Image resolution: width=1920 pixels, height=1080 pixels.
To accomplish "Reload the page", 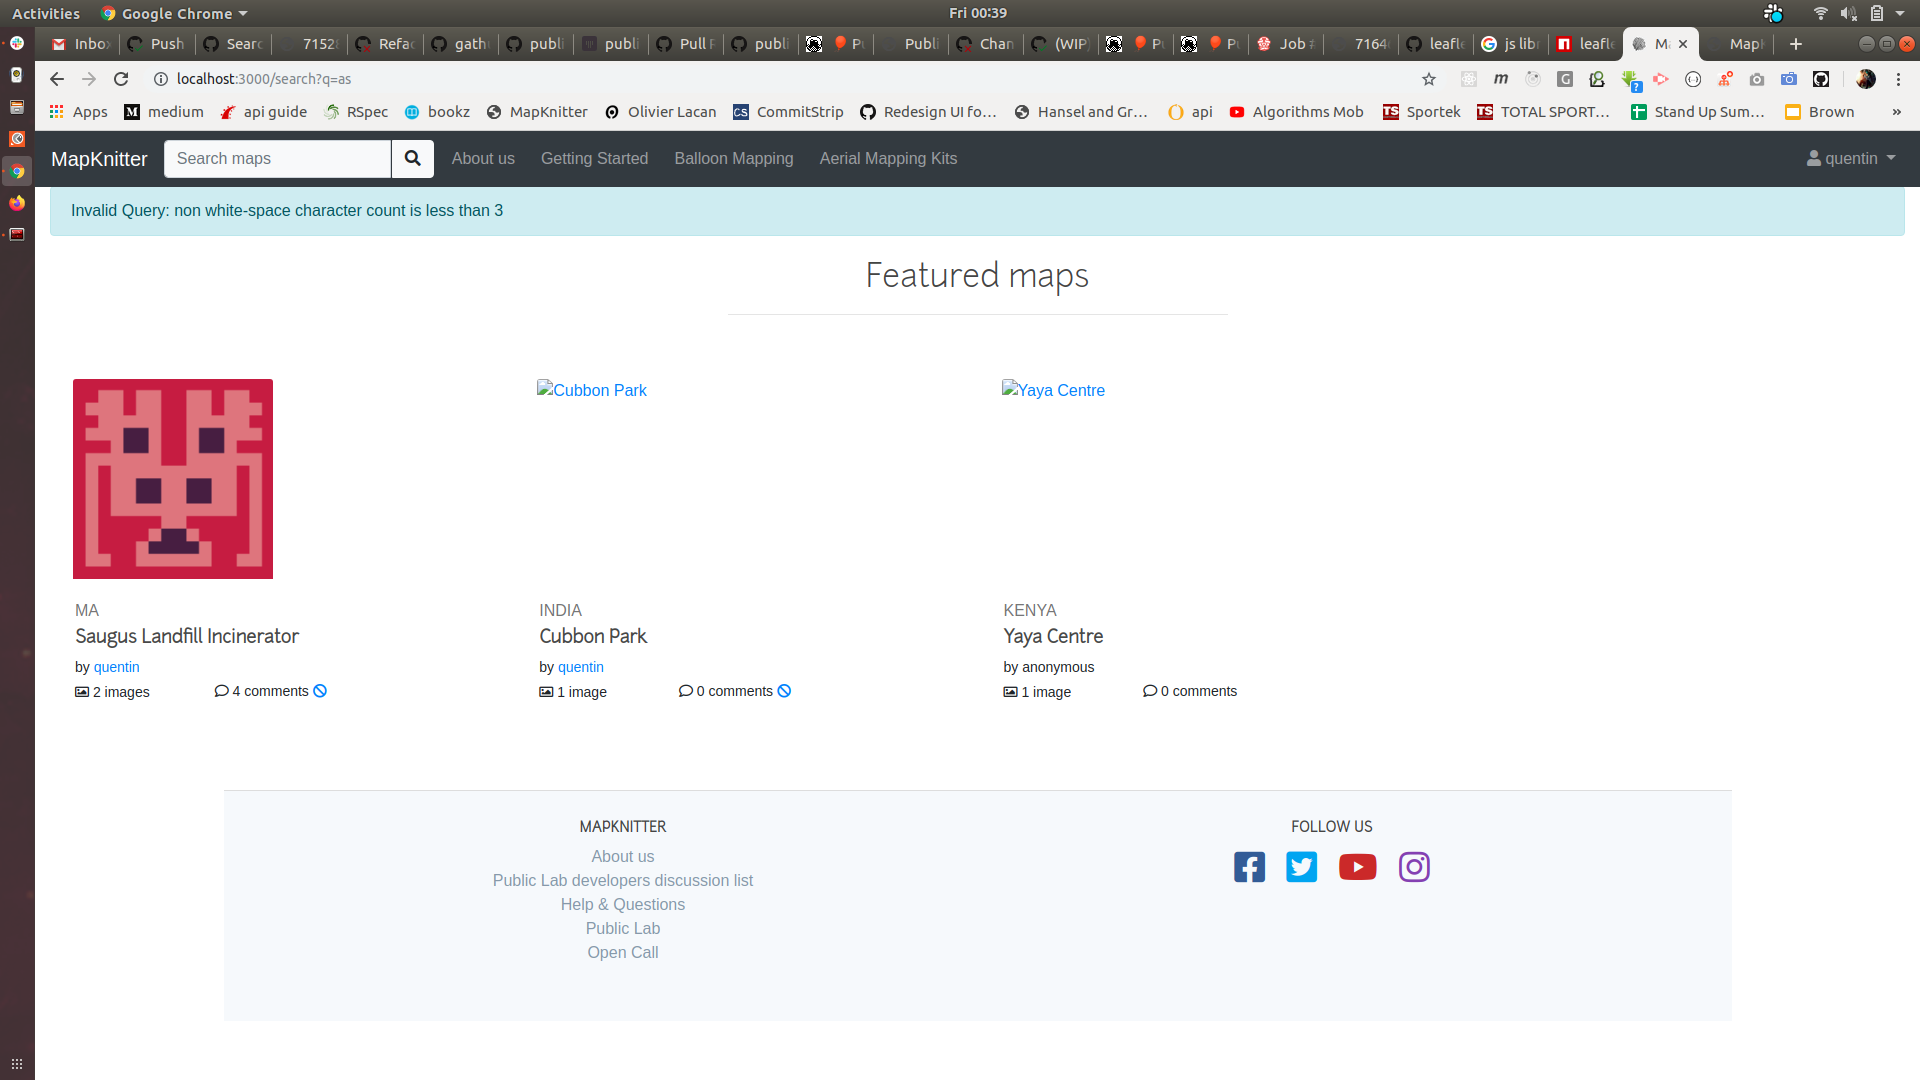I will 121,79.
